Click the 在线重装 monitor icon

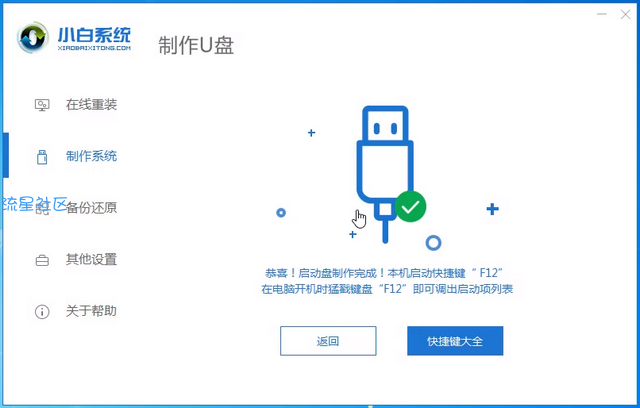[42, 105]
